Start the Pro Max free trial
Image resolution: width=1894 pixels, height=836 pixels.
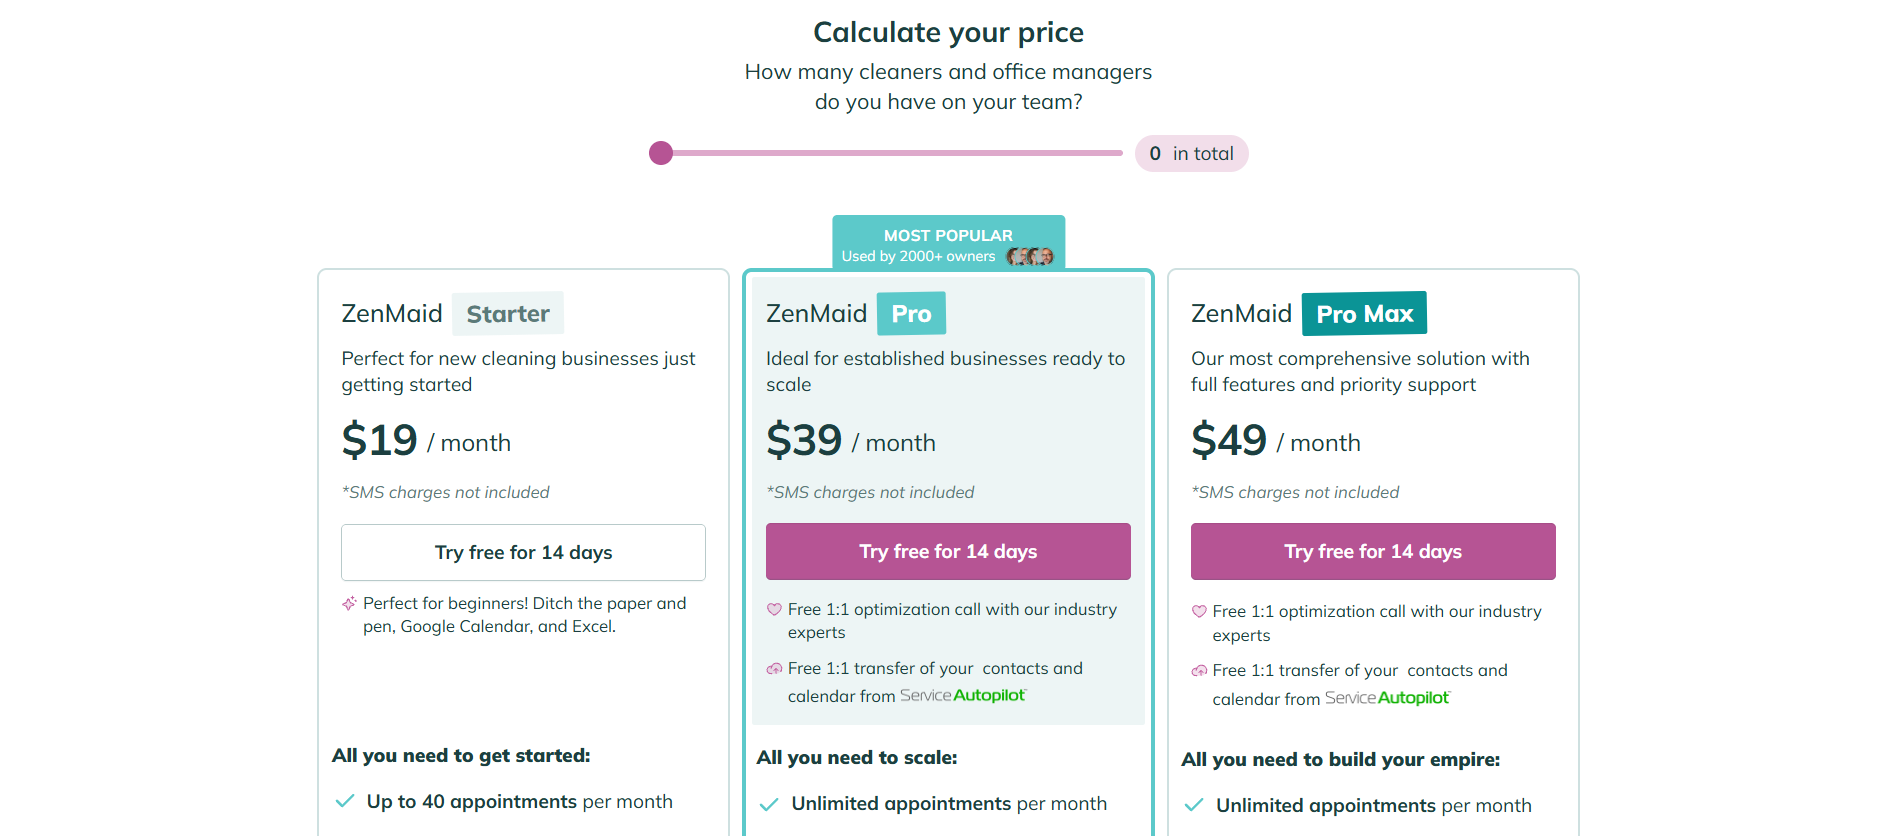(x=1372, y=551)
